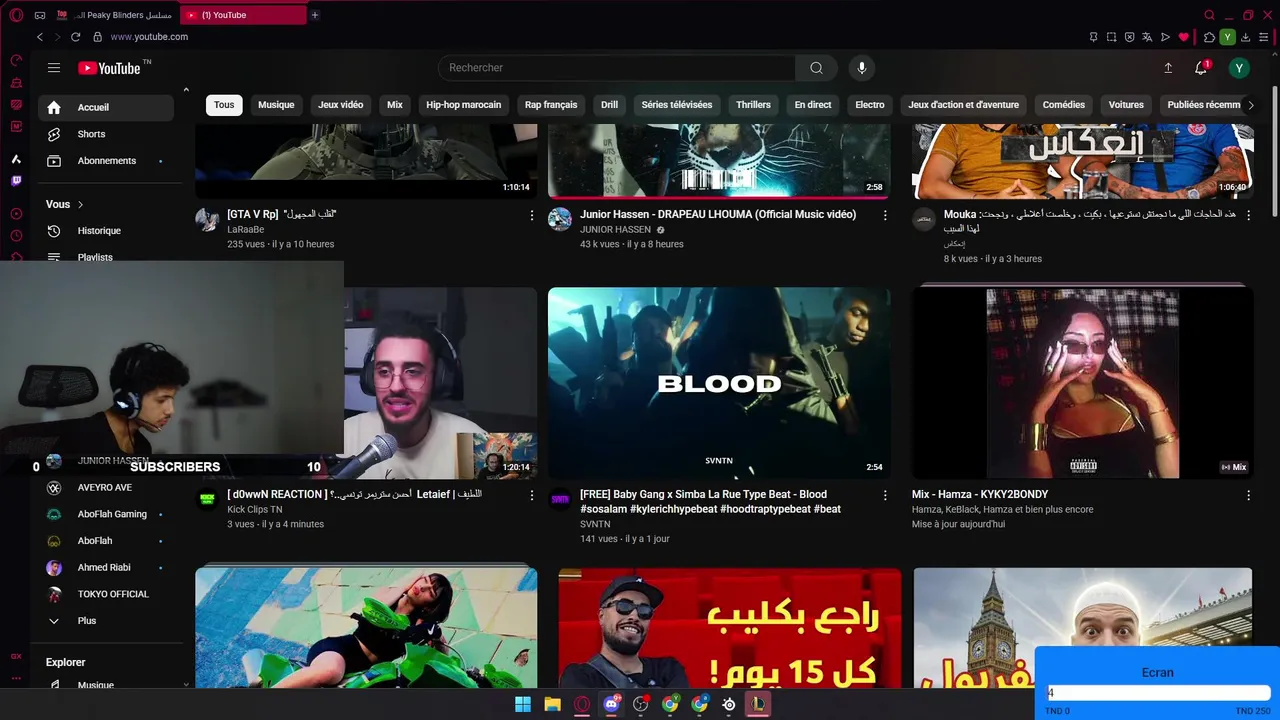Click the heart bookmark icon

[x=1184, y=37]
